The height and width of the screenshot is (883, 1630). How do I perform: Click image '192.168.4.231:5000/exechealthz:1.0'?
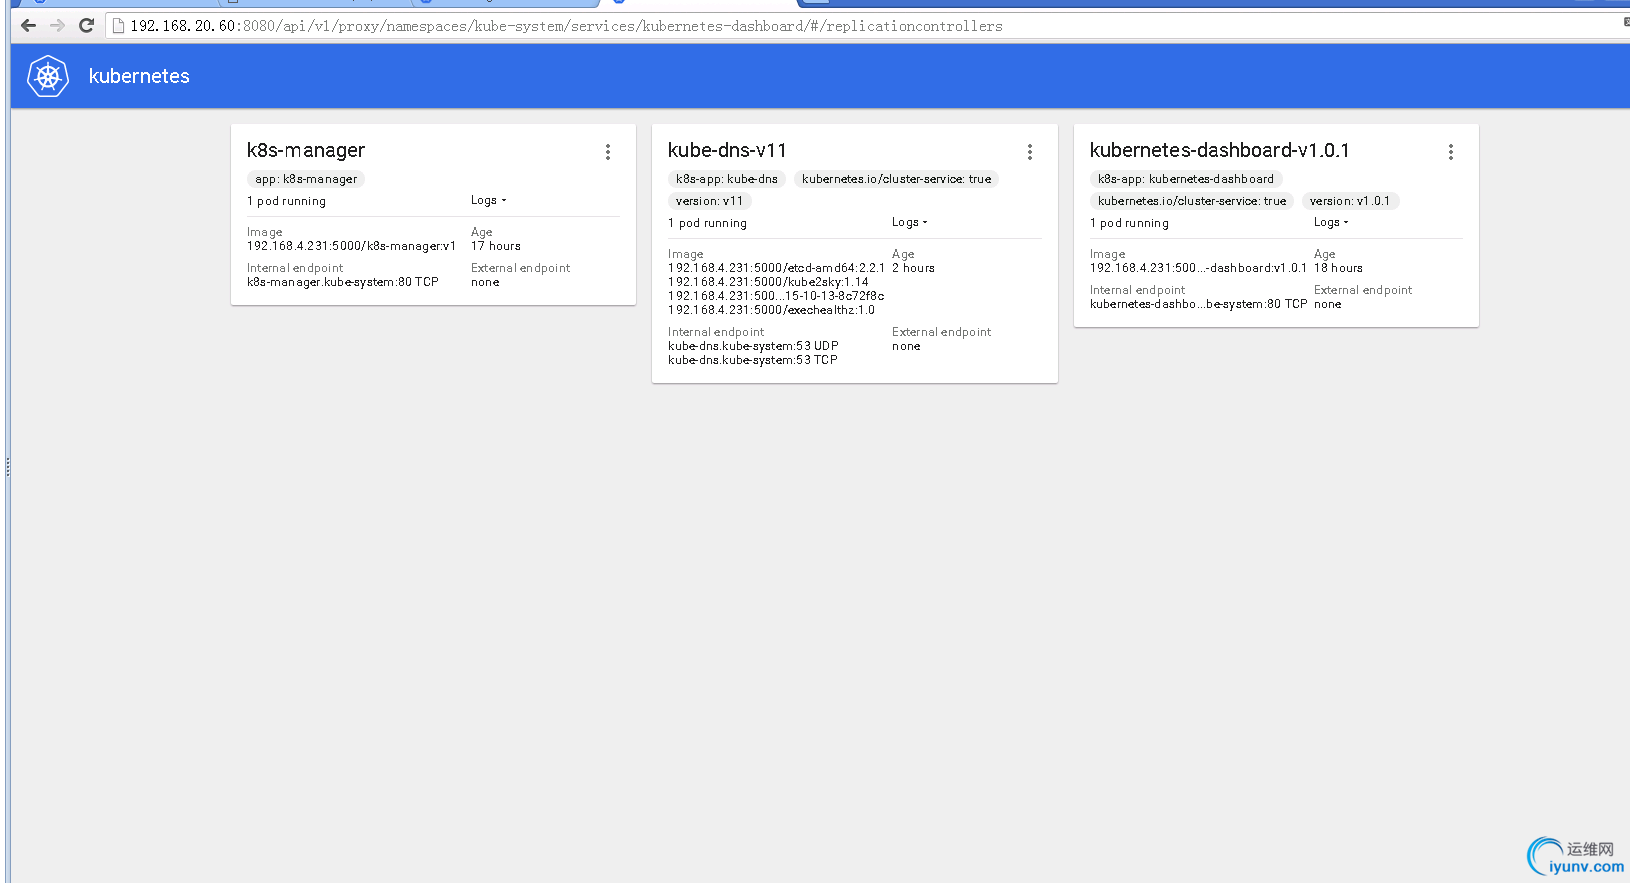coord(772,310)
